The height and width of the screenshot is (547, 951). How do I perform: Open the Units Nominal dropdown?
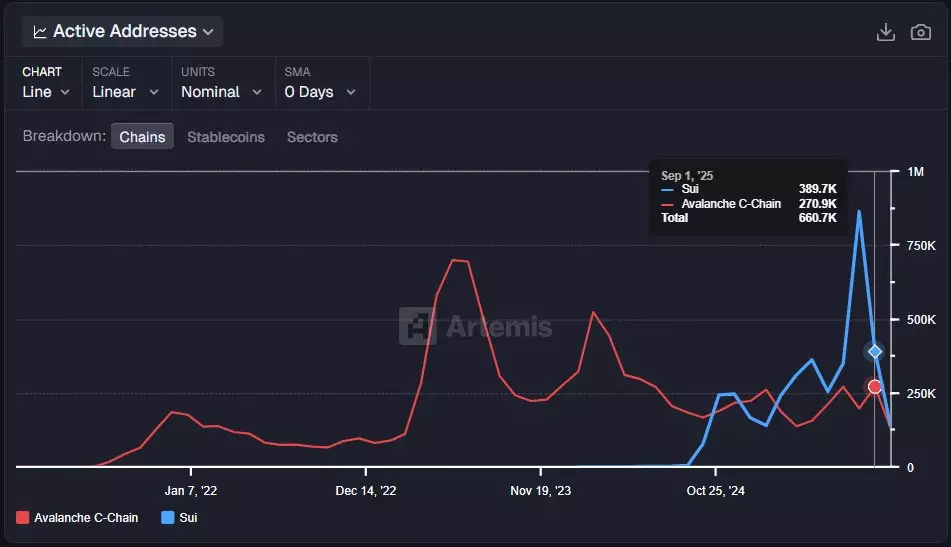click(221, 91)
